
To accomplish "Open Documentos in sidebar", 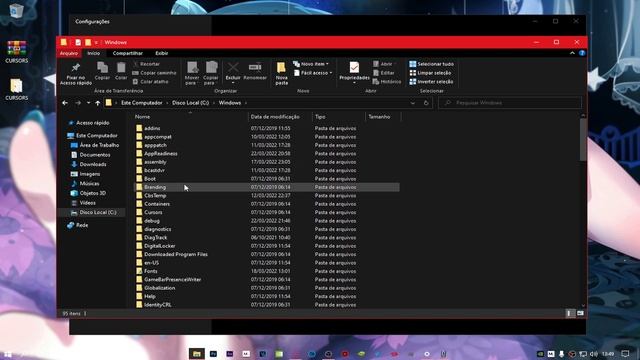I will [91, 155].
